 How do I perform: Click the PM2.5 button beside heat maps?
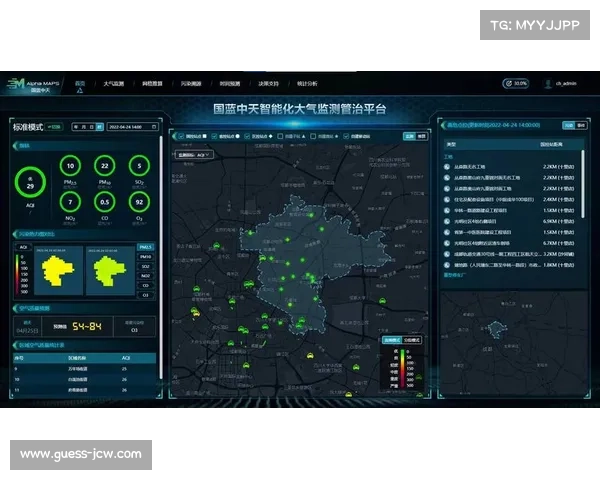point(145,247)
